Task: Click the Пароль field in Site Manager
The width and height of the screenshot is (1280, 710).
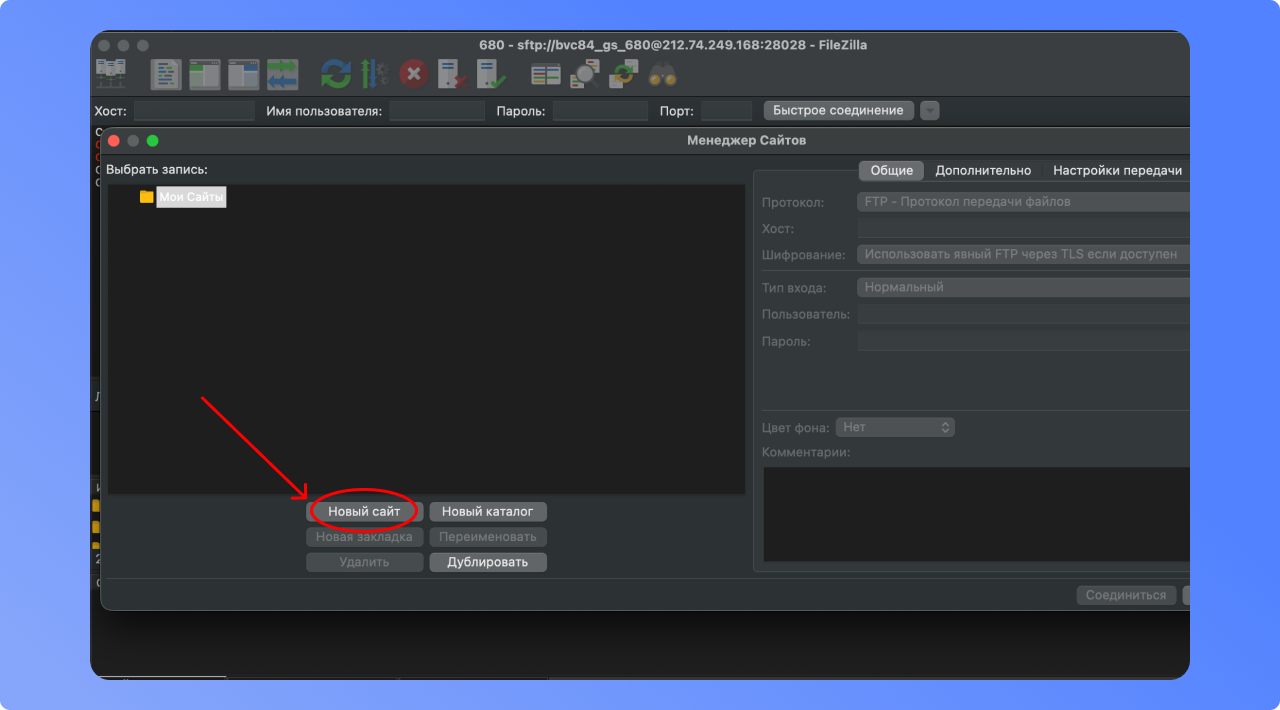Action: pyautogui.click(x=1023, y=341)
